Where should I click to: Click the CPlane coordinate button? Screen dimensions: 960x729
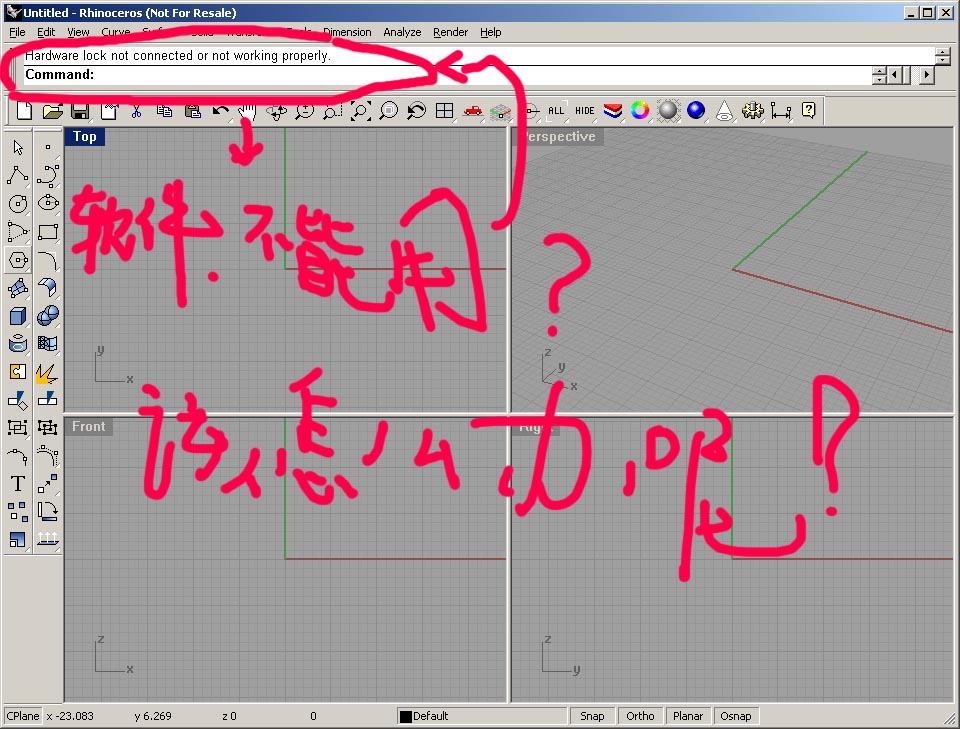pyautogui.click(x=23, y=716)
